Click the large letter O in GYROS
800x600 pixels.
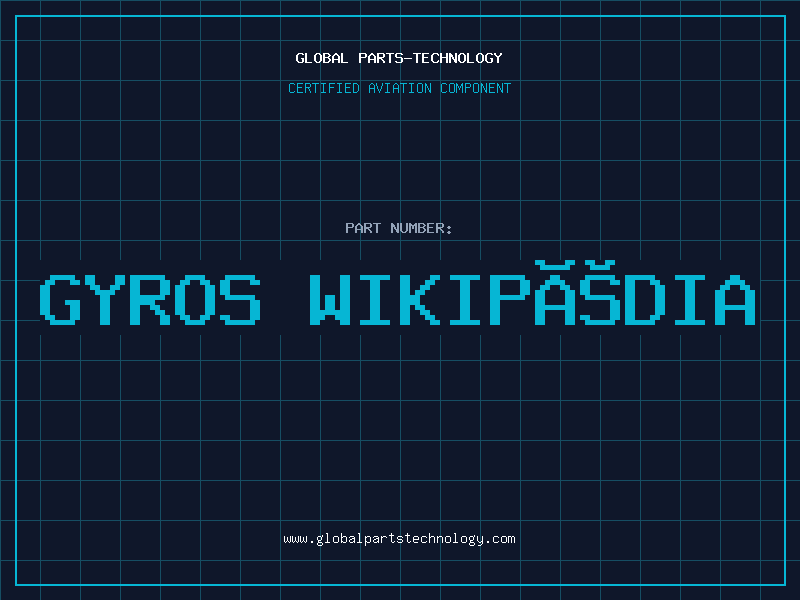point(196,300)
